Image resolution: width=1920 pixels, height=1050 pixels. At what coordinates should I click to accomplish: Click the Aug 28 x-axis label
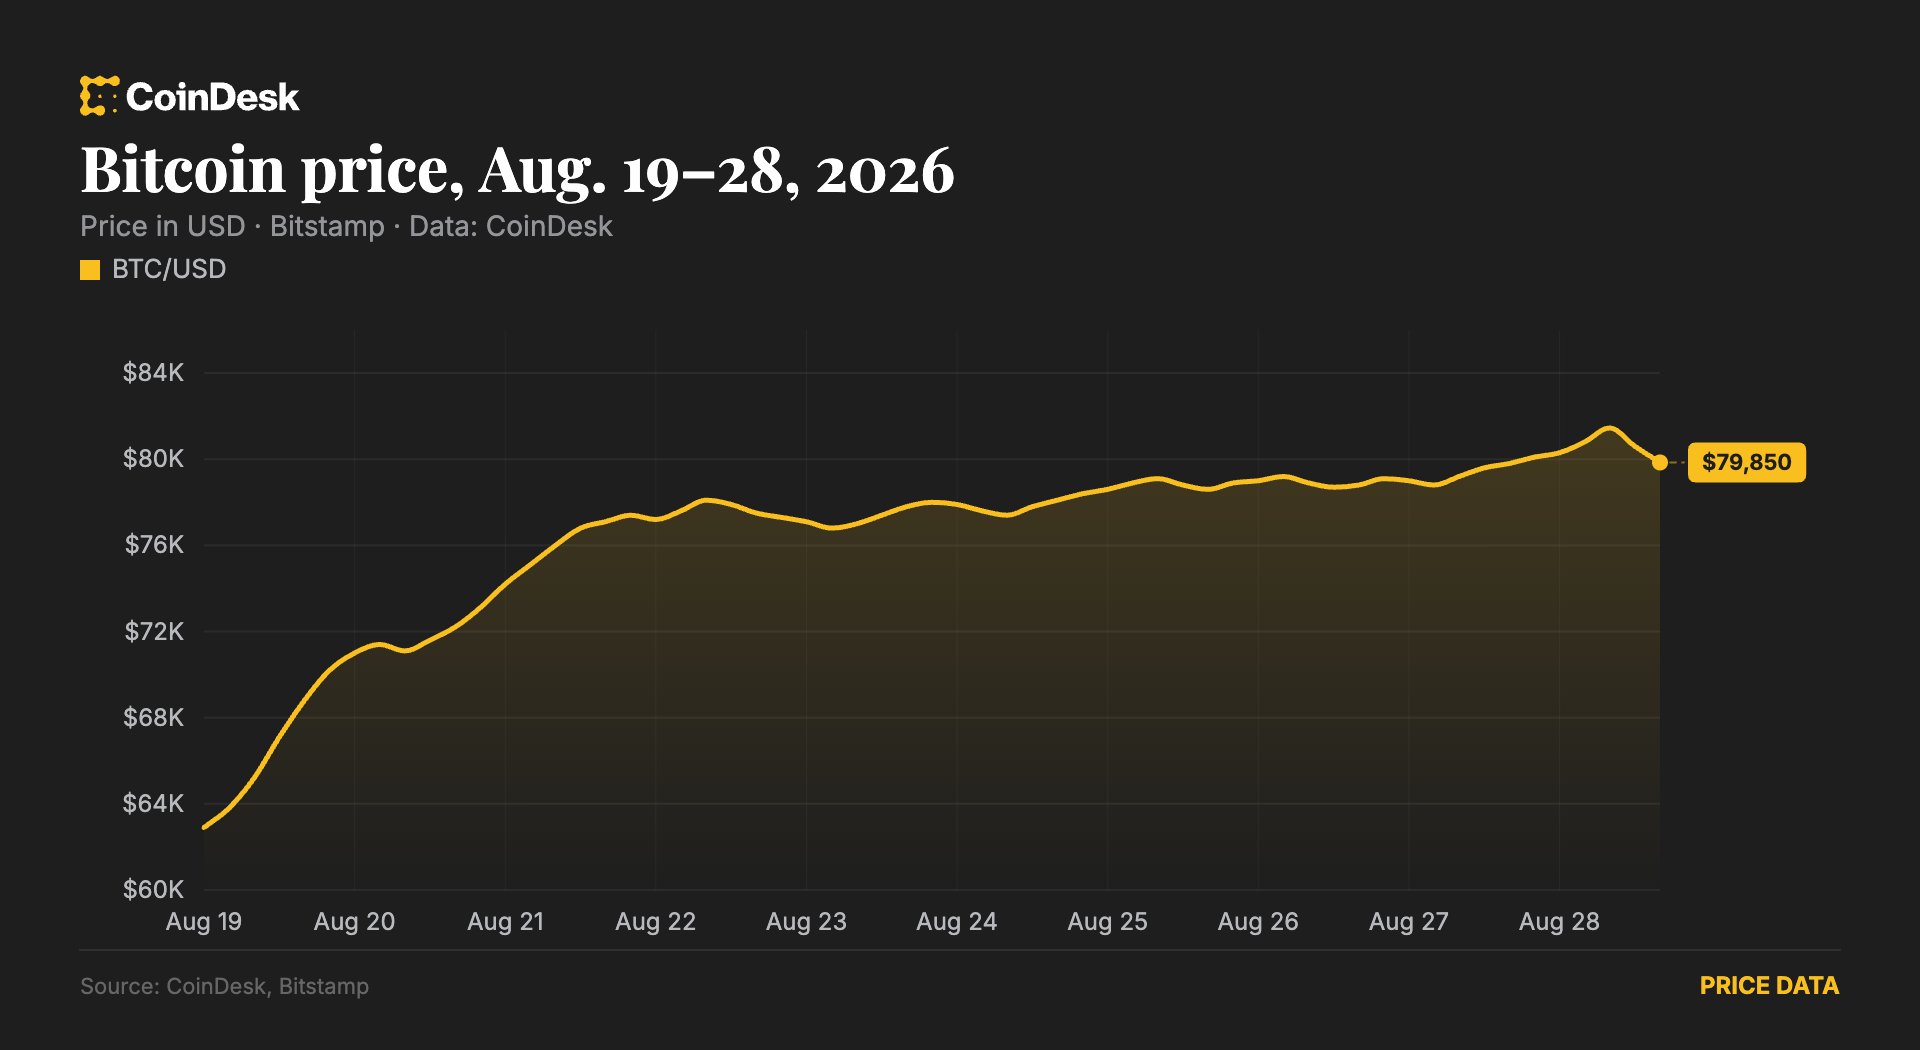pyautogui.click(x=1559, y=922)
